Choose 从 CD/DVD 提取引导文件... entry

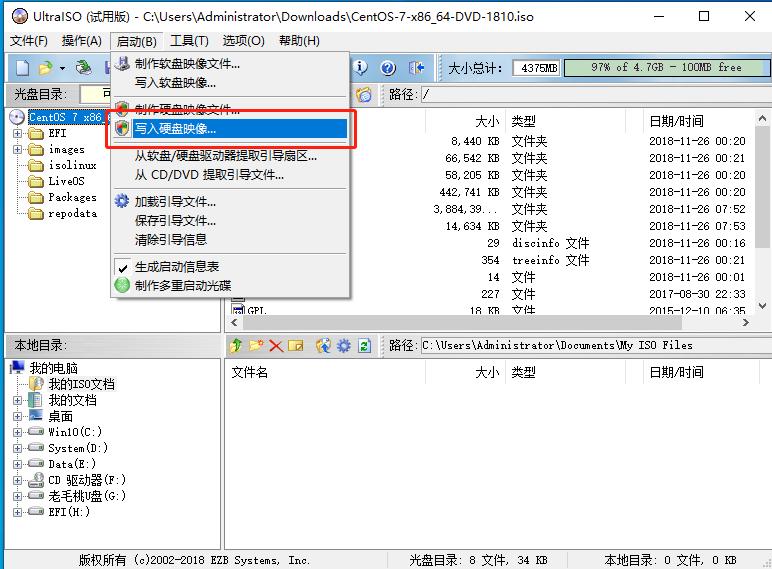pos(230,175)
